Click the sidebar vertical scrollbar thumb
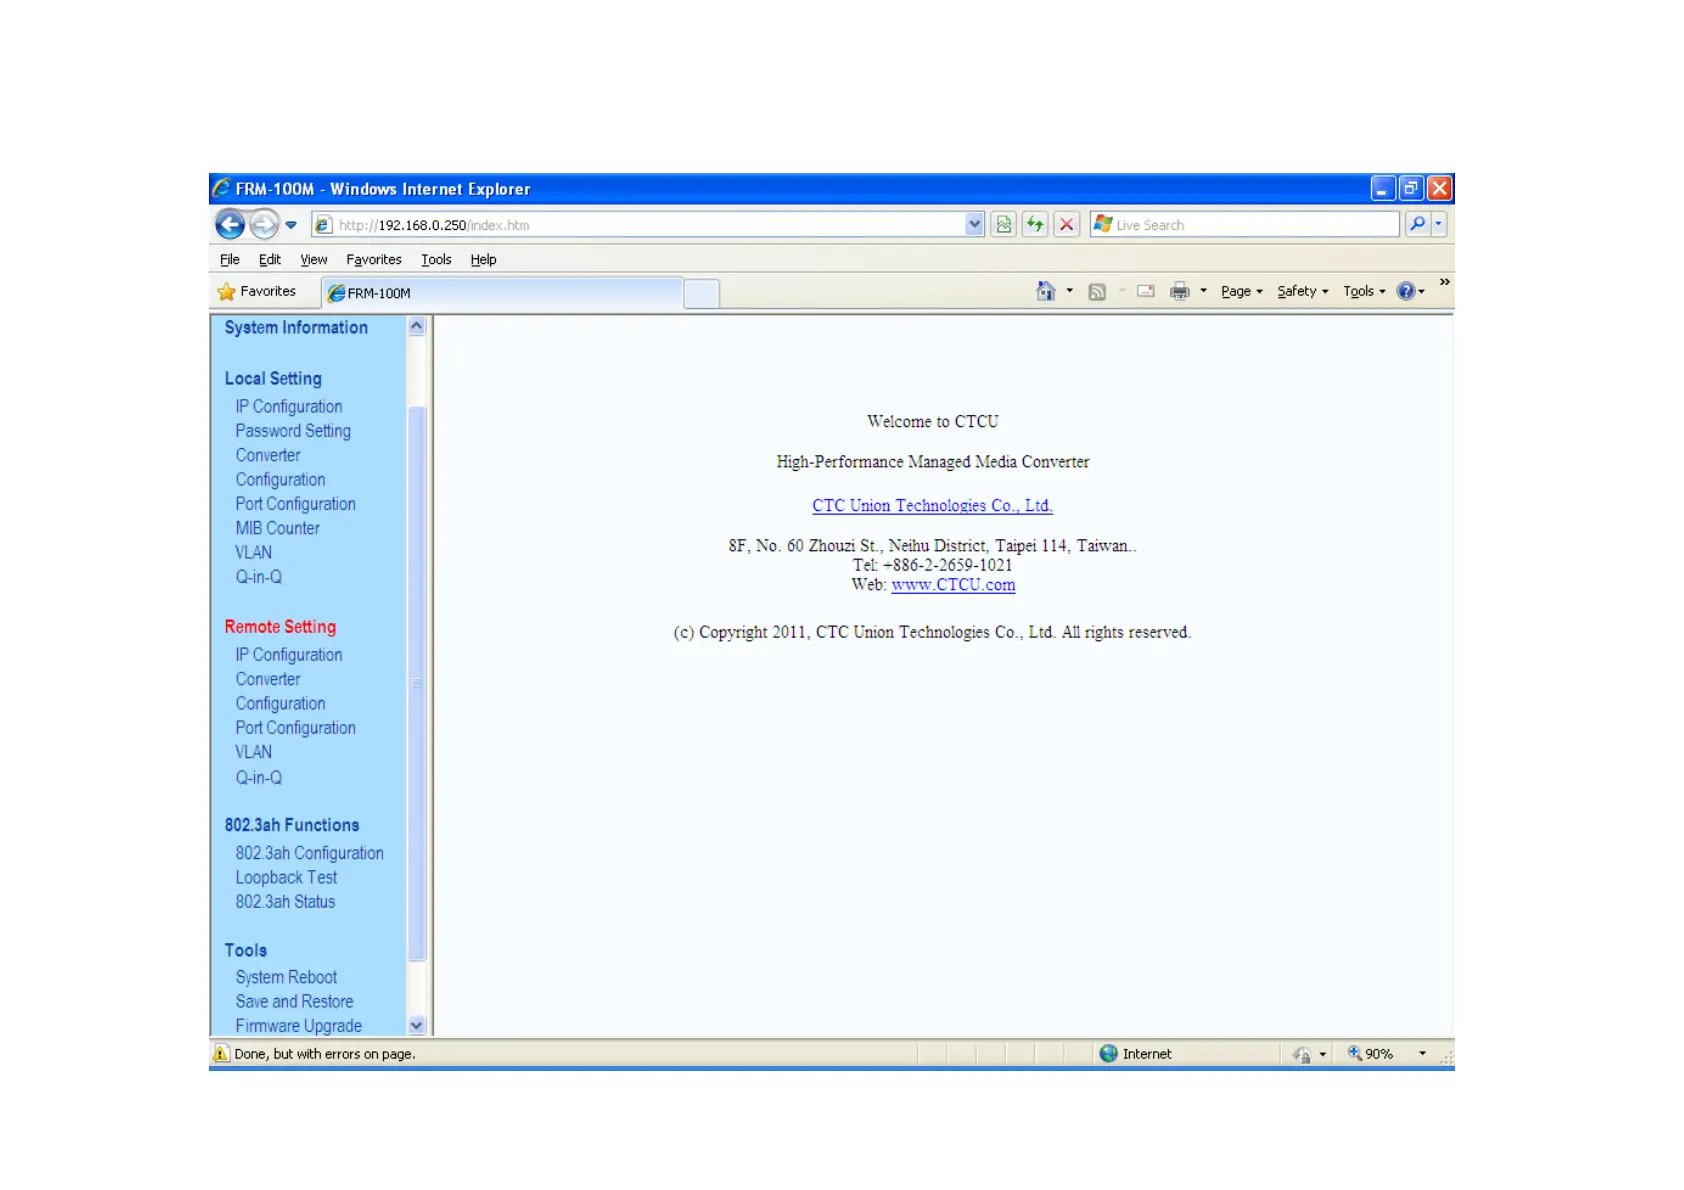The width and height of the screenshot is (1684, 1190). [417, 683]
